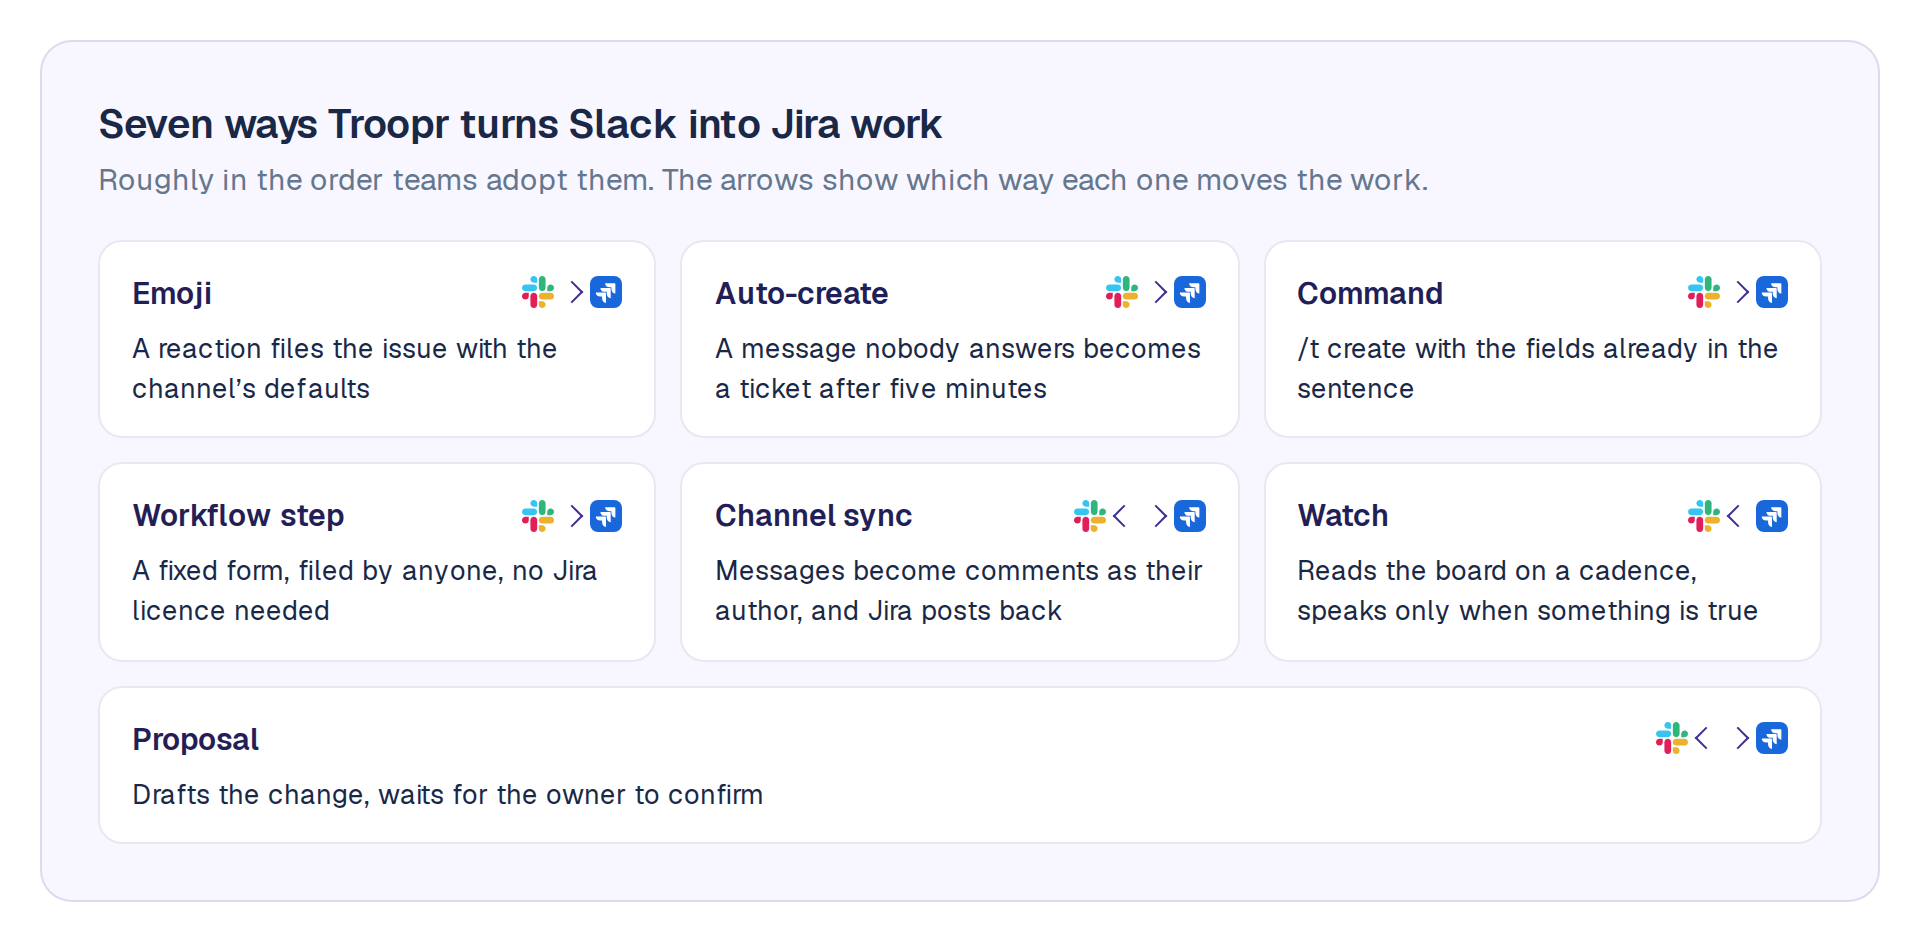Click the right arrow on Proposal card
Image resolution: width=1920 pixels, height=942 pixels.
coord(1743,738)
